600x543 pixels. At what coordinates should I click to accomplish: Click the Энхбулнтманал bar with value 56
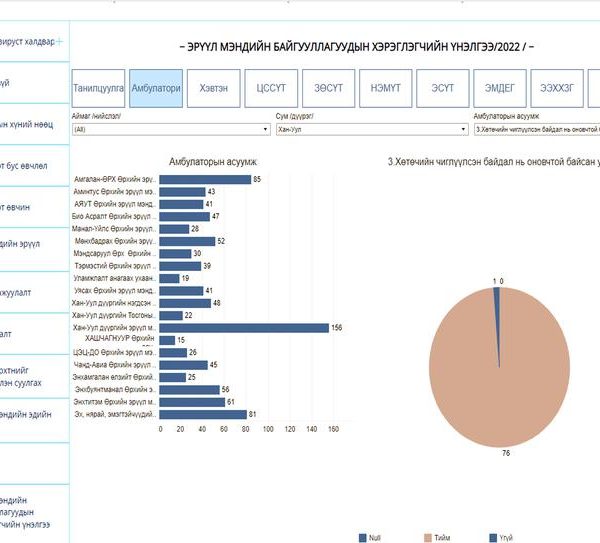(189, 390)
